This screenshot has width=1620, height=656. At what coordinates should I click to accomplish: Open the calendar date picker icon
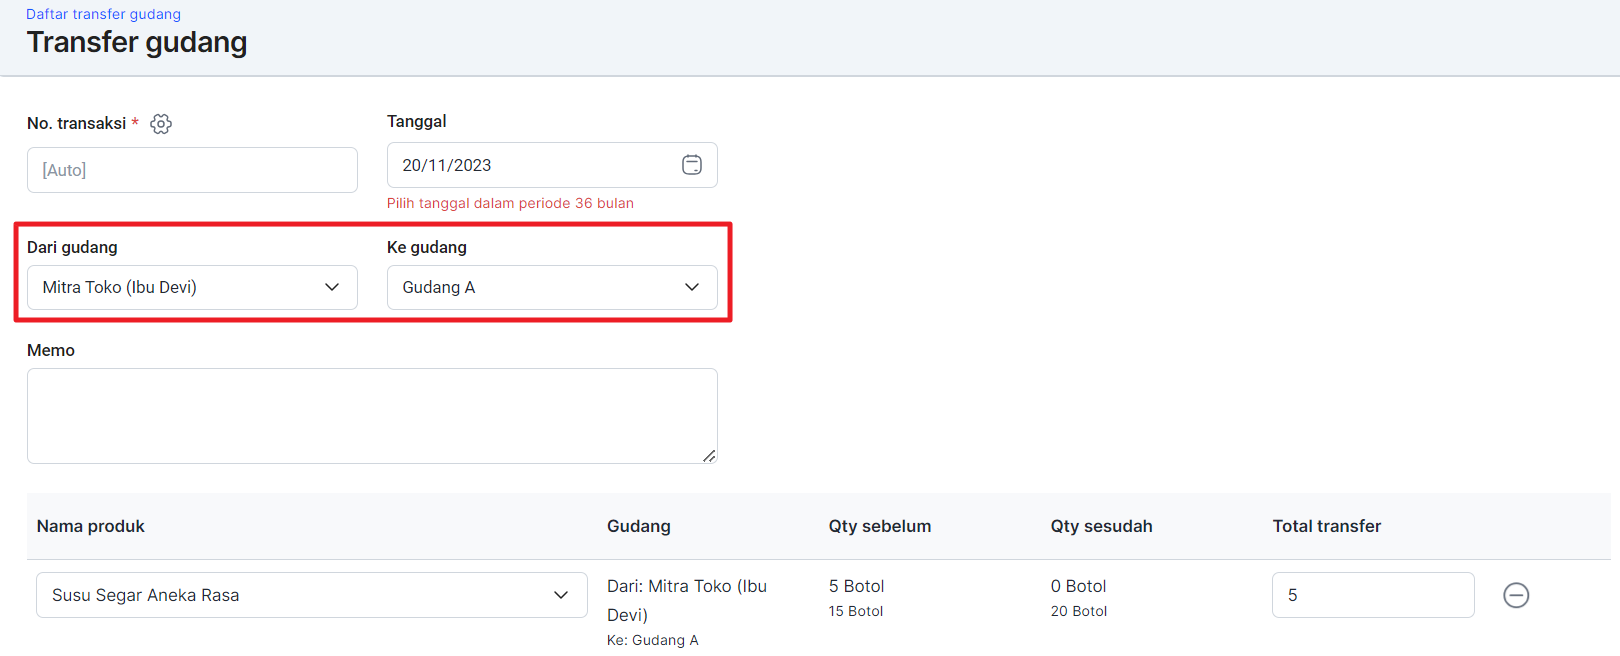[692, 165]
